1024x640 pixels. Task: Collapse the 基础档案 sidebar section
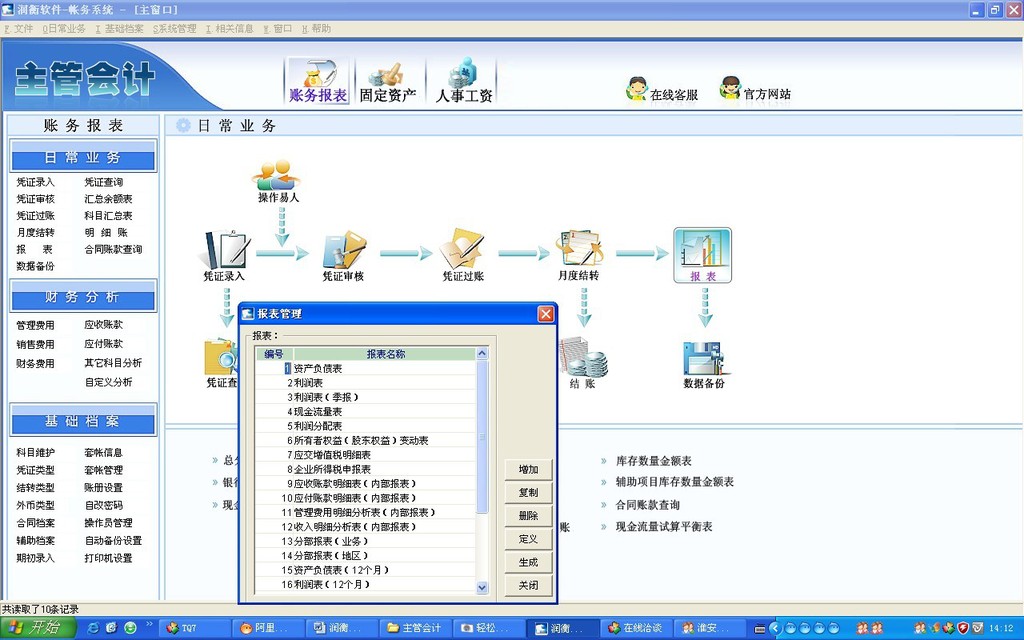tap(82, 422)
